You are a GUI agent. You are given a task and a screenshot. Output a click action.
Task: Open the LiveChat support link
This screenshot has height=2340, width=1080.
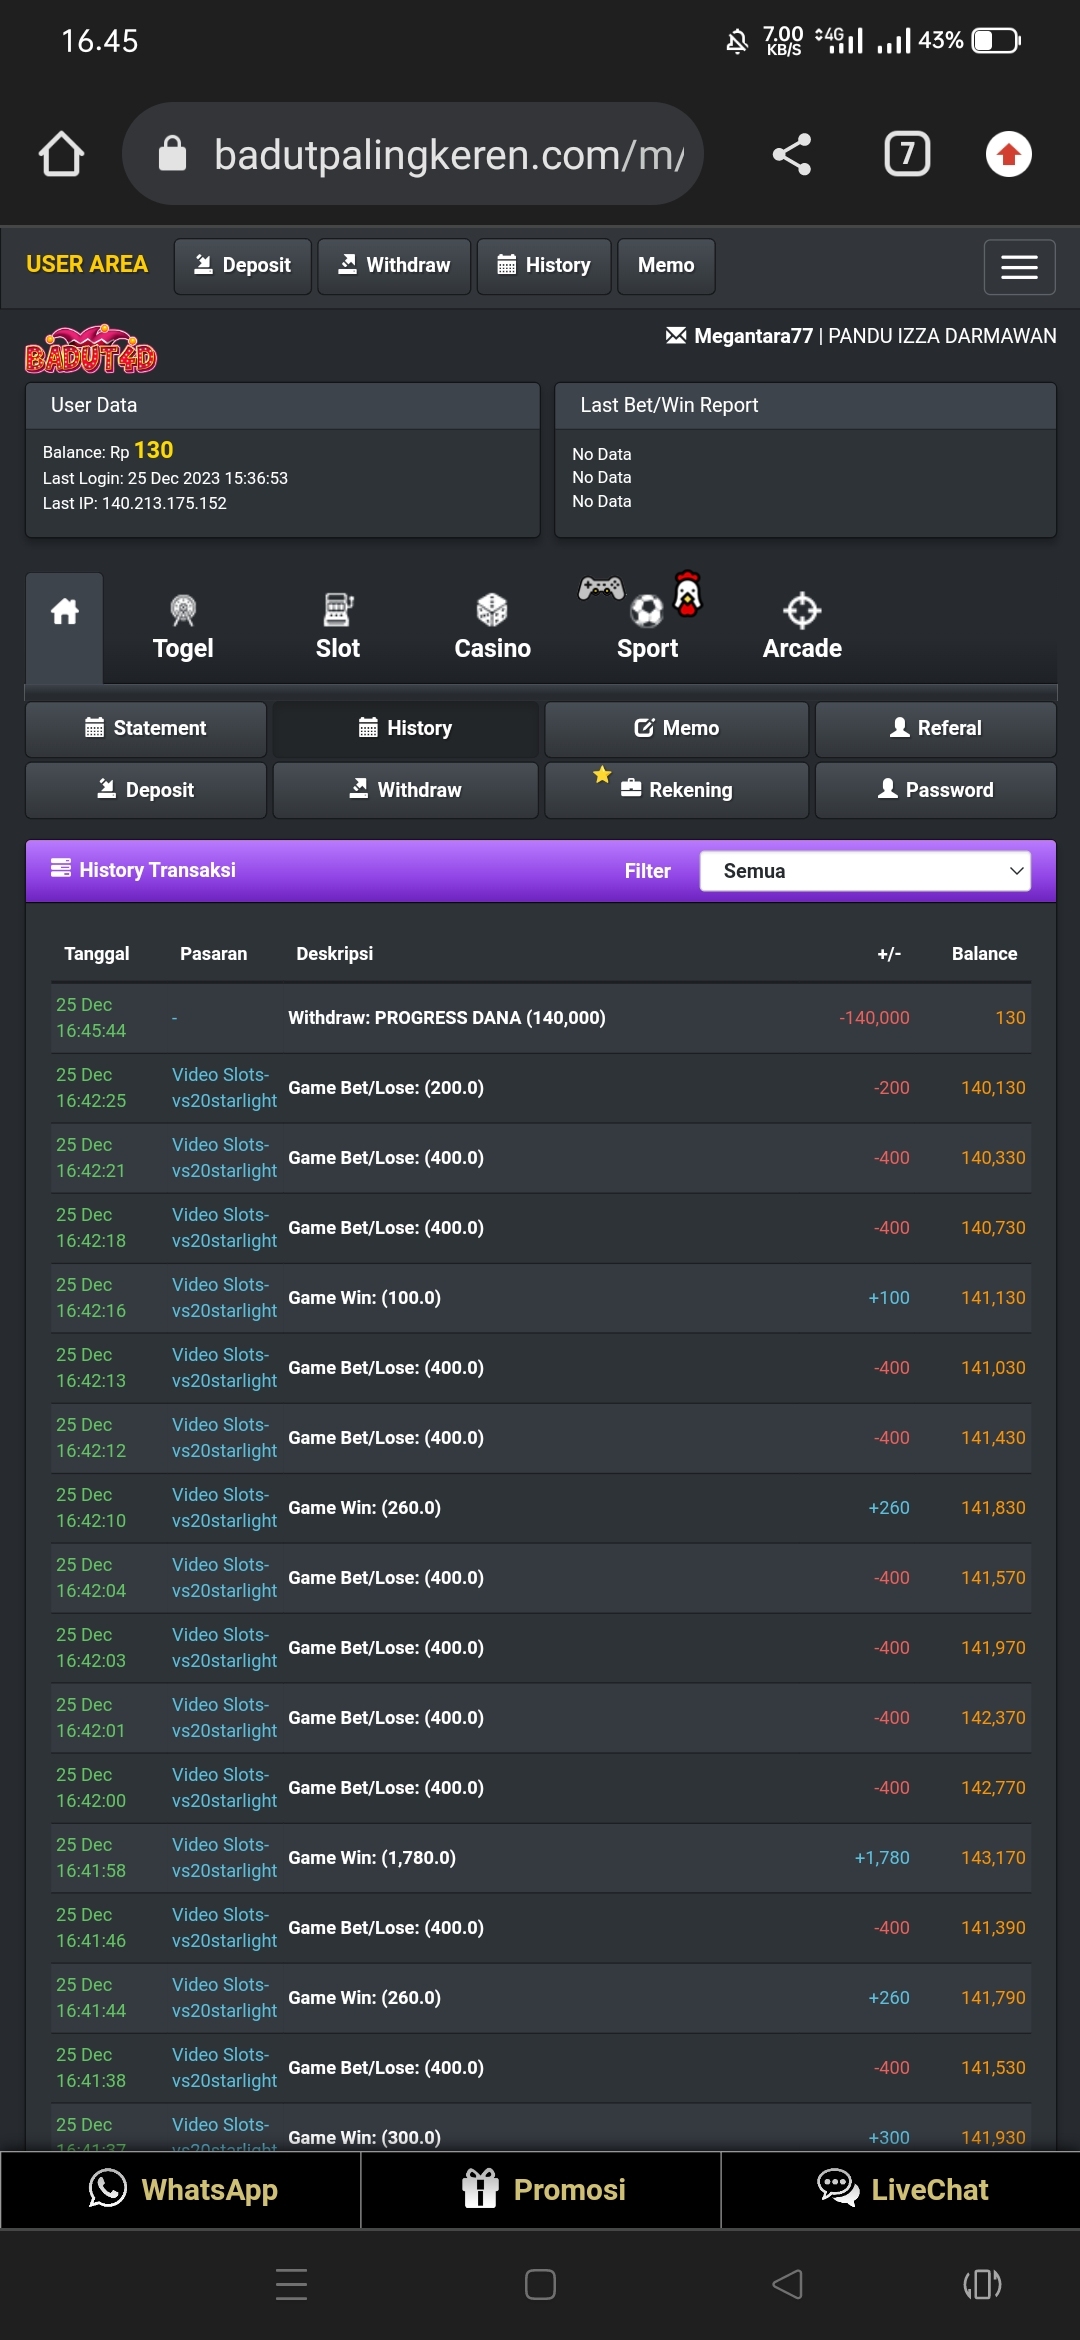[901, 2189]
